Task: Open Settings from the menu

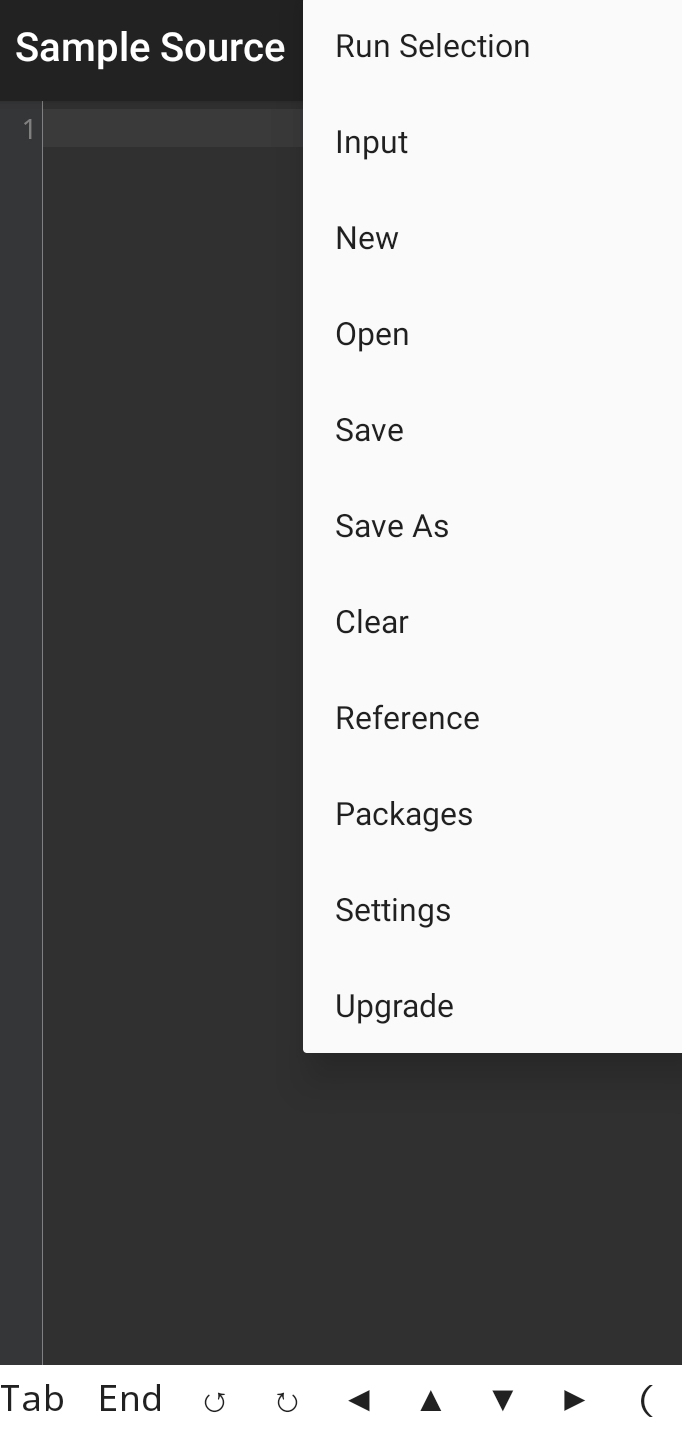Action: tap(492, 910)
